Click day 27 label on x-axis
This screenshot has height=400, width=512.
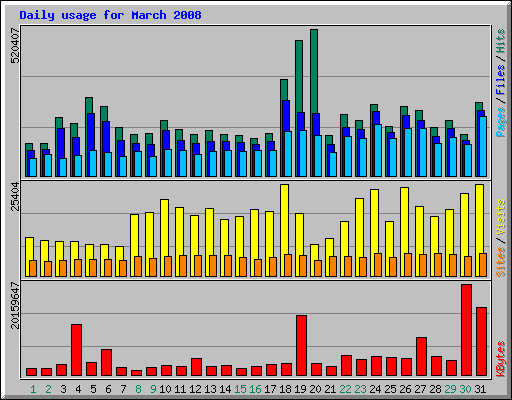pyautogui.click(x=420, y=389)
